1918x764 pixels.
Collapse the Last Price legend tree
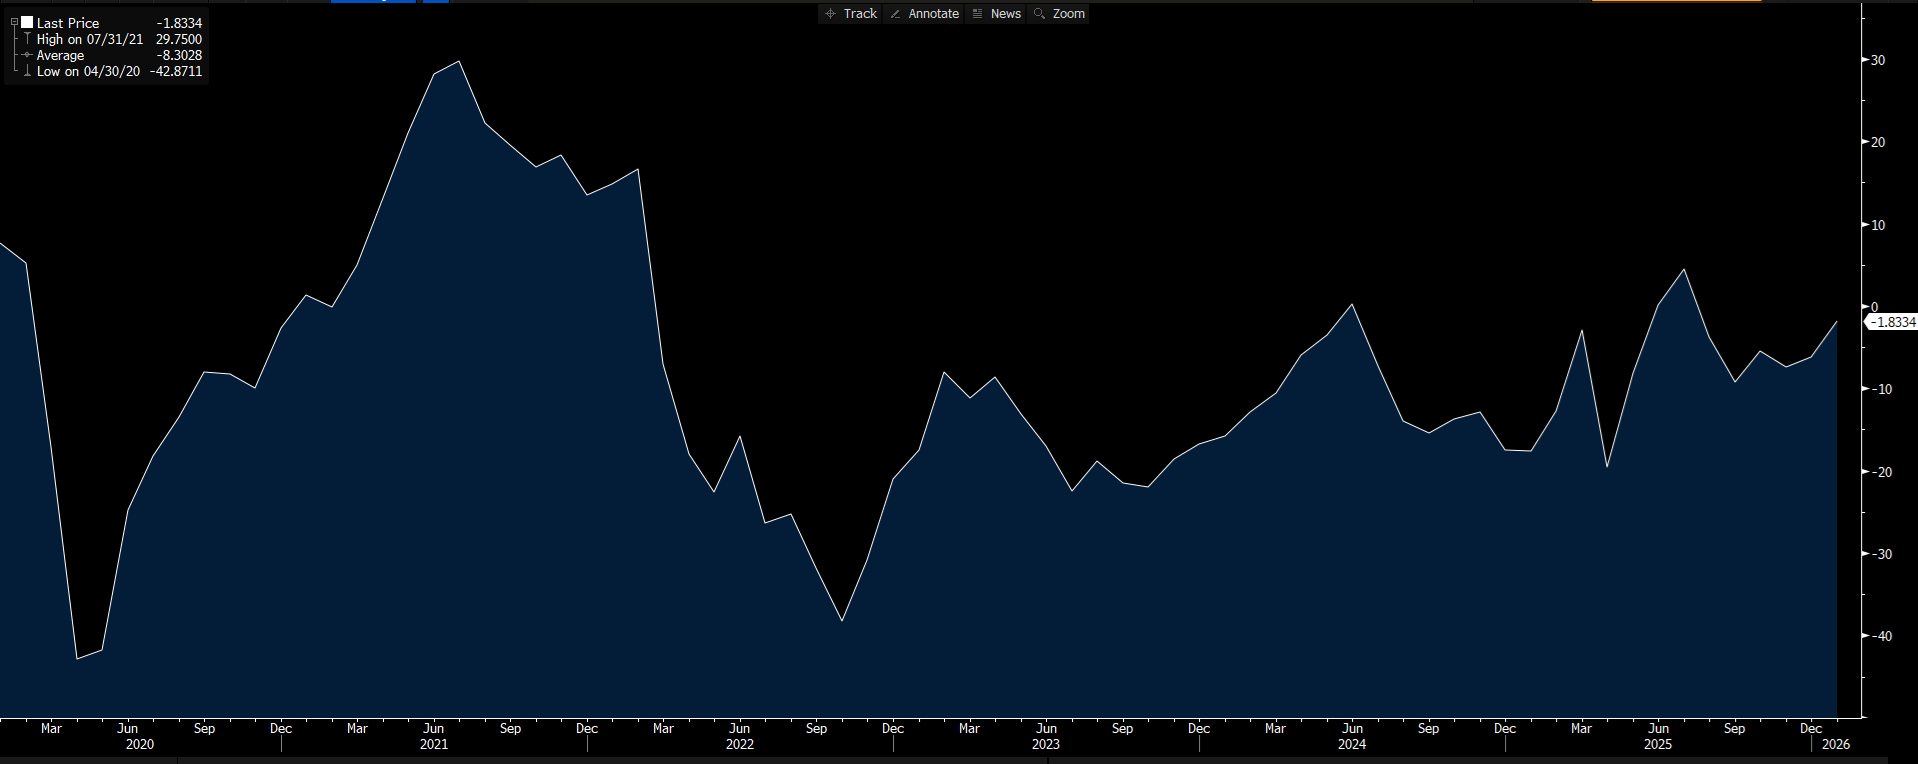(x=14, y=22)
